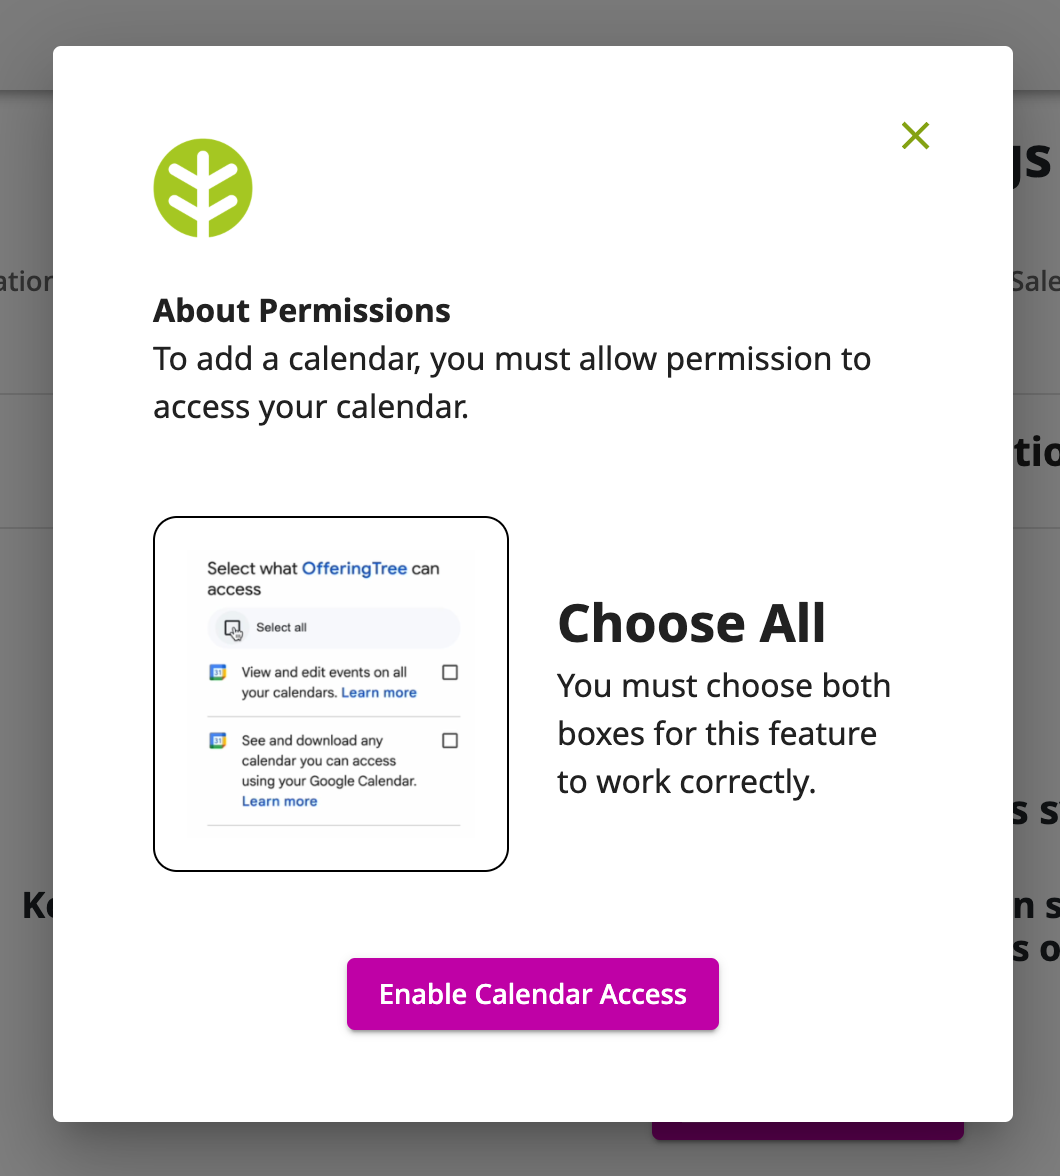Click the Select all cursor icon
The height and width of the screenshot is (1176, 1060).
pos(233,629)
